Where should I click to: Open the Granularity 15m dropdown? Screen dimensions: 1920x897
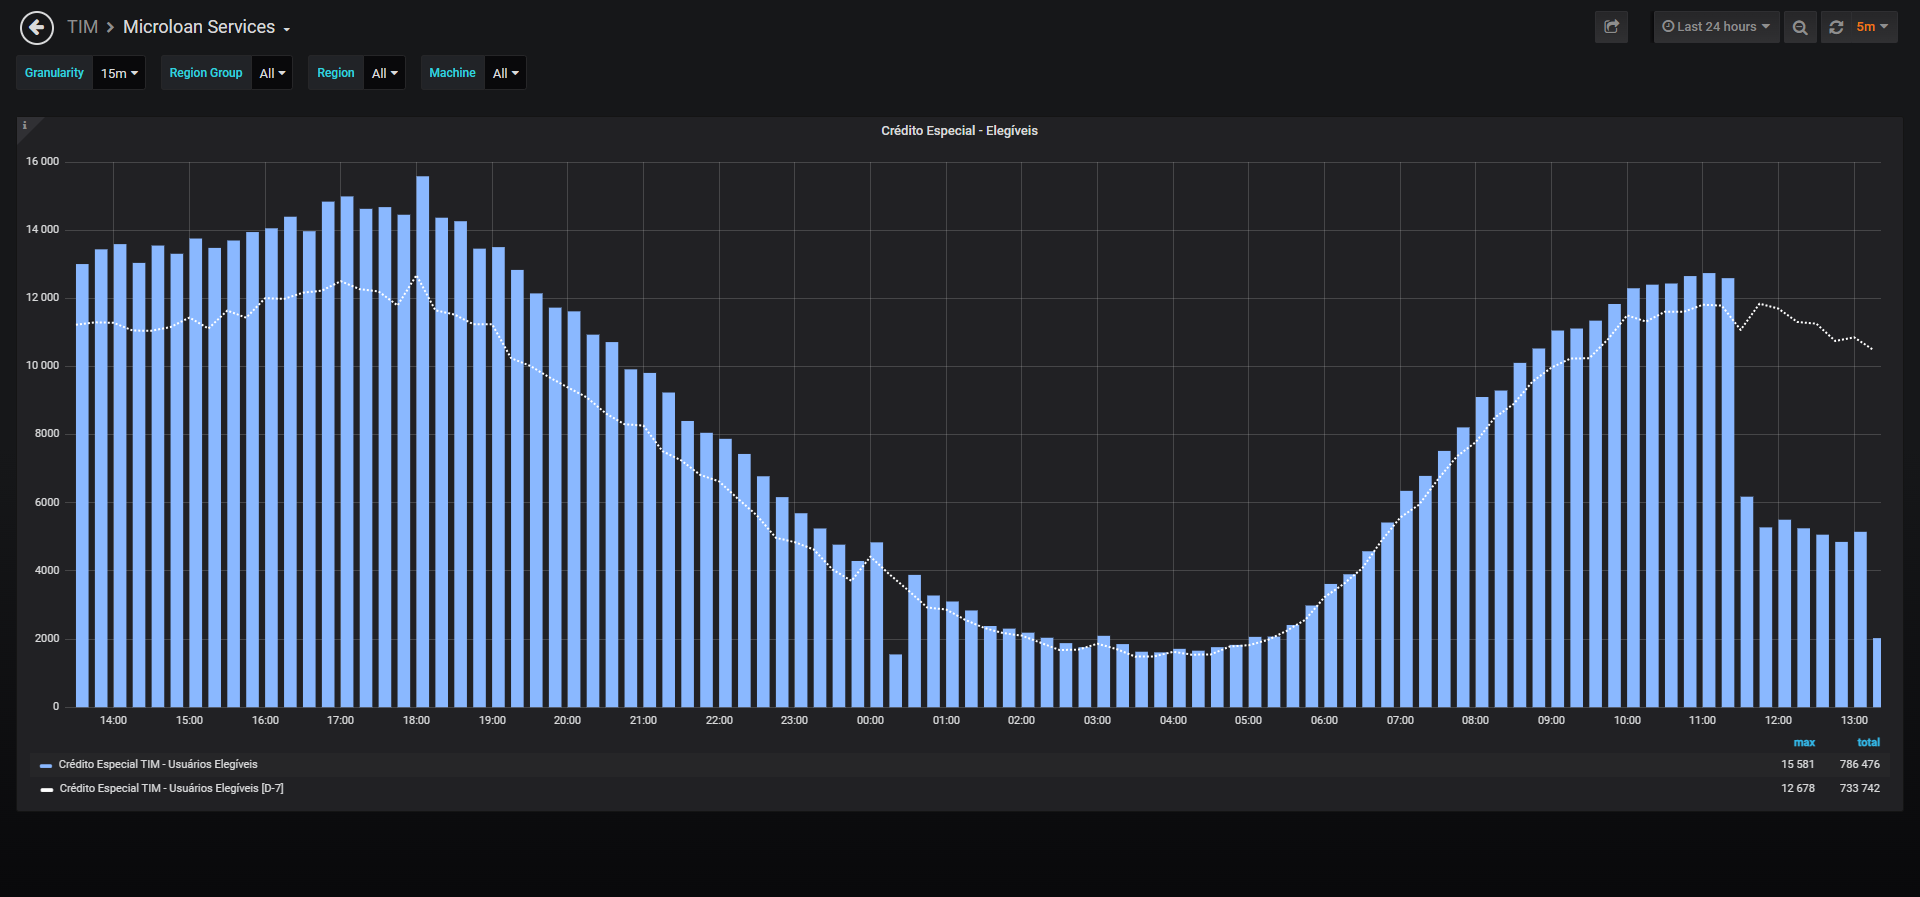point(119,73)
